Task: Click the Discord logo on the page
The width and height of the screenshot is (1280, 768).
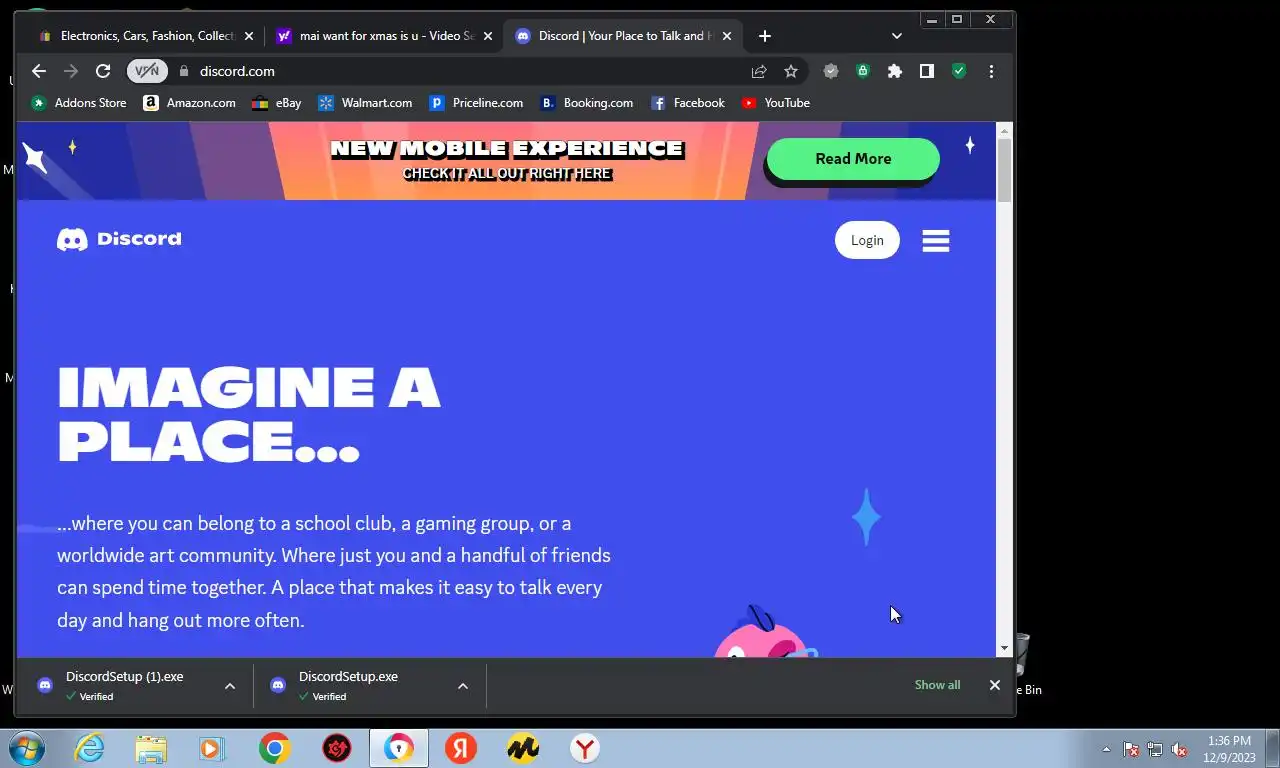Action: coord(119,239)
